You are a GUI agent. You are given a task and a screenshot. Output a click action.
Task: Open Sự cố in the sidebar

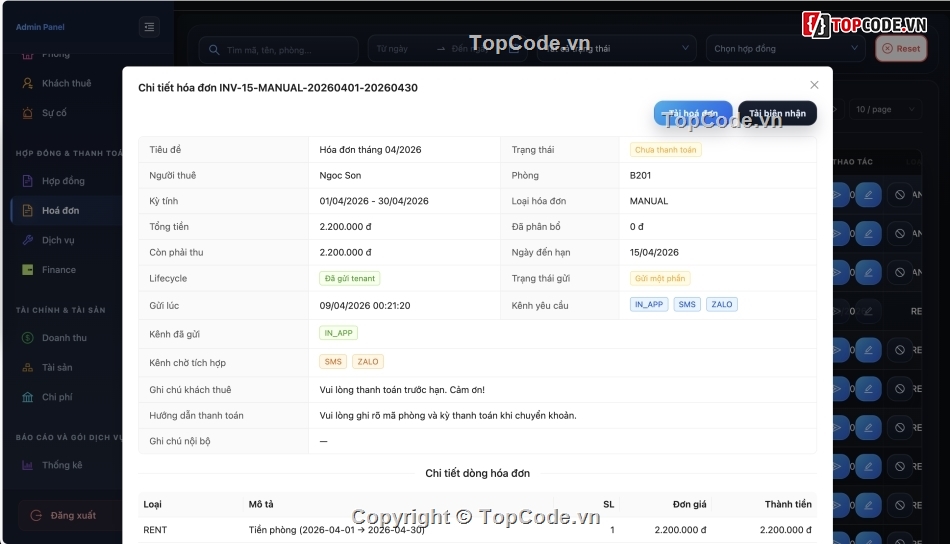[54, 113]
